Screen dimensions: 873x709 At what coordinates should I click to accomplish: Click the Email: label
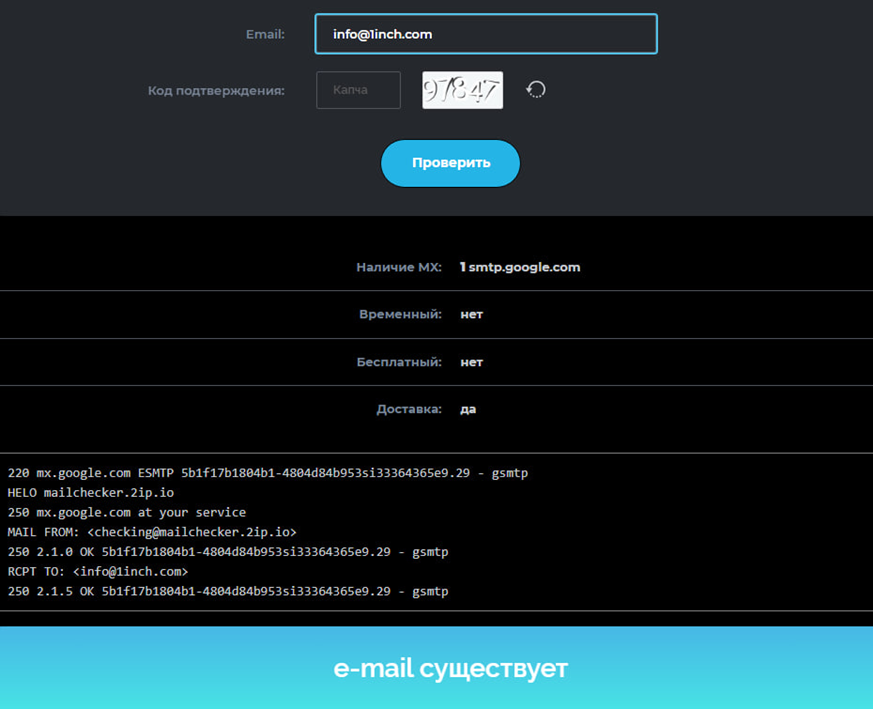[265, 34]
